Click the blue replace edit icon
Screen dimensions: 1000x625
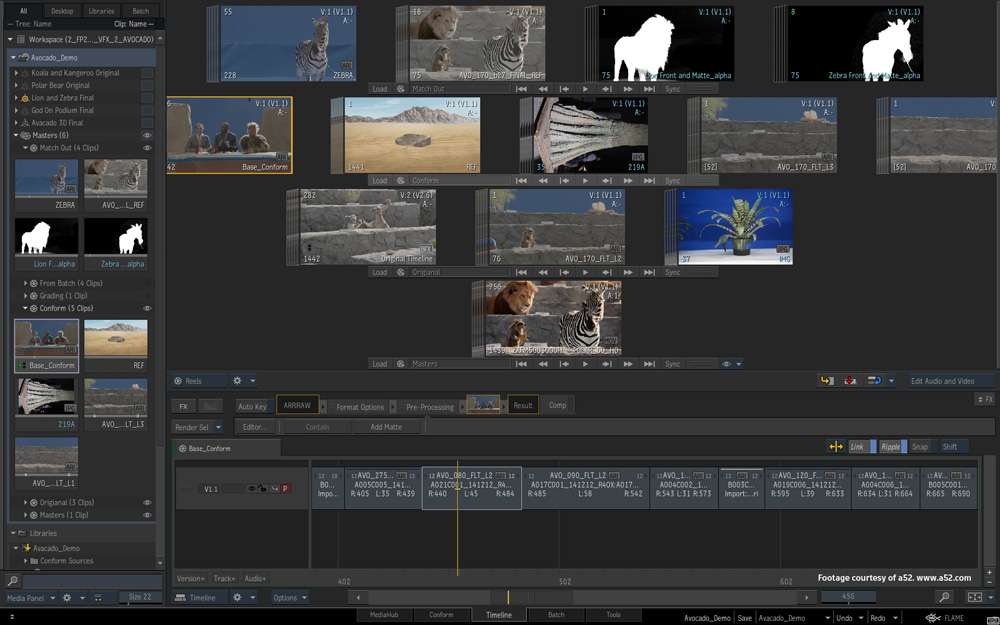874,381
